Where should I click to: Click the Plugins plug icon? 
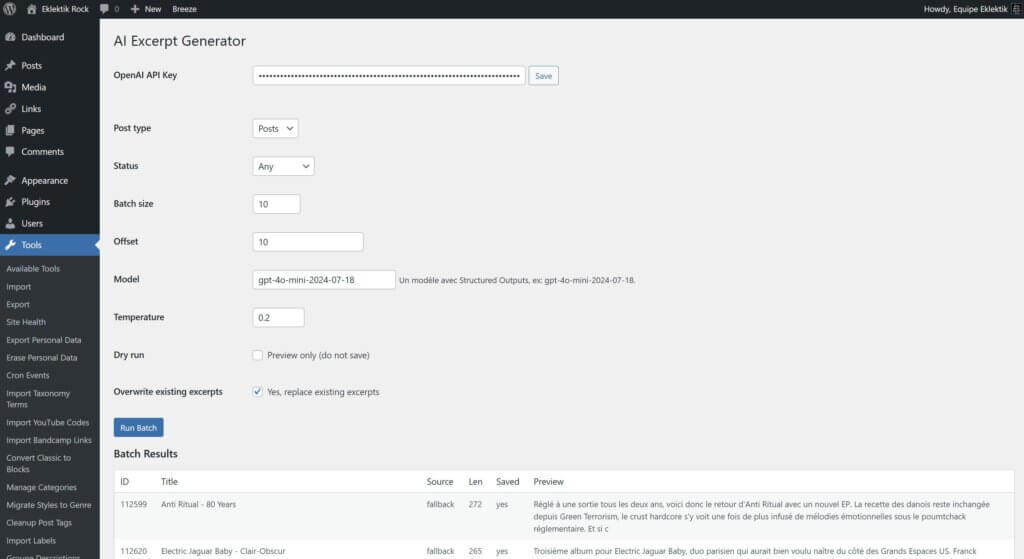tap(11, 202)
